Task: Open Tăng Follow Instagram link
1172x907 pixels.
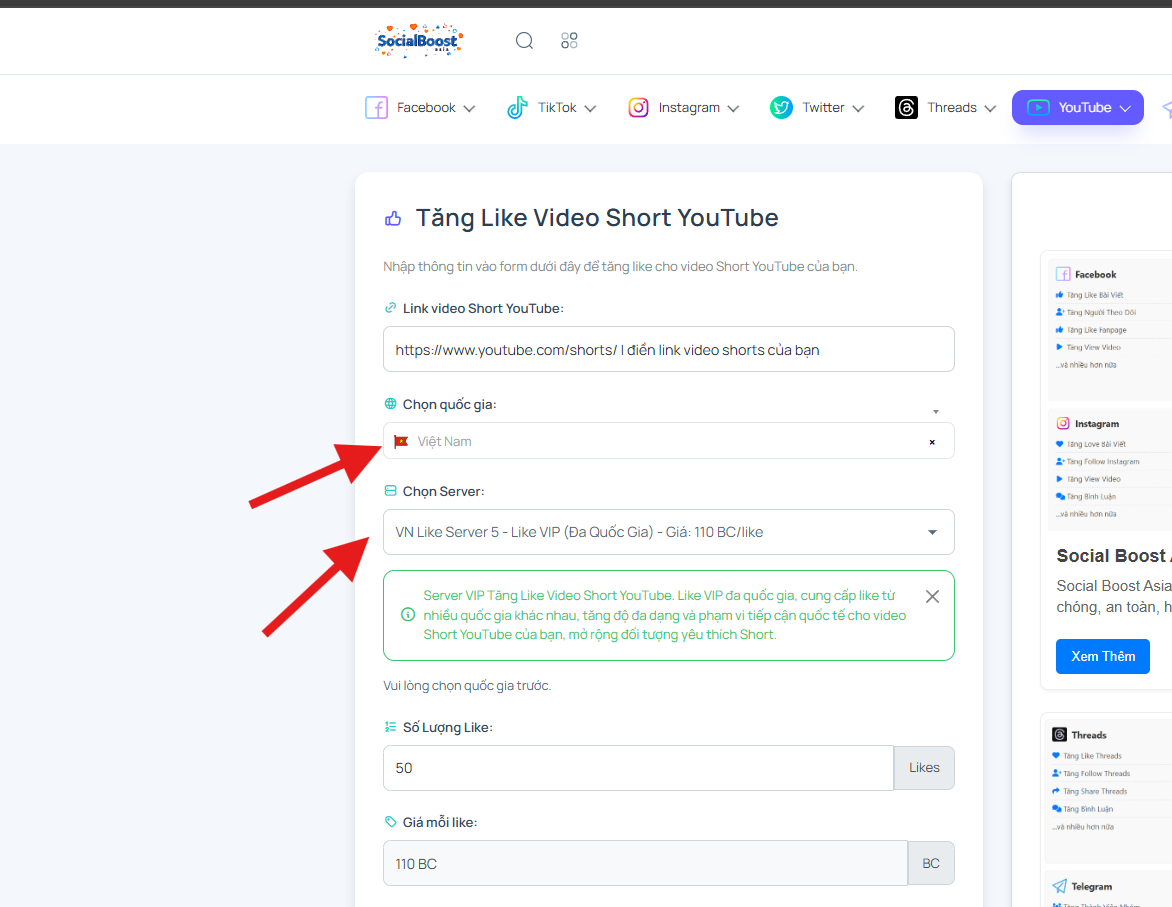Action: click(1102, 461)
